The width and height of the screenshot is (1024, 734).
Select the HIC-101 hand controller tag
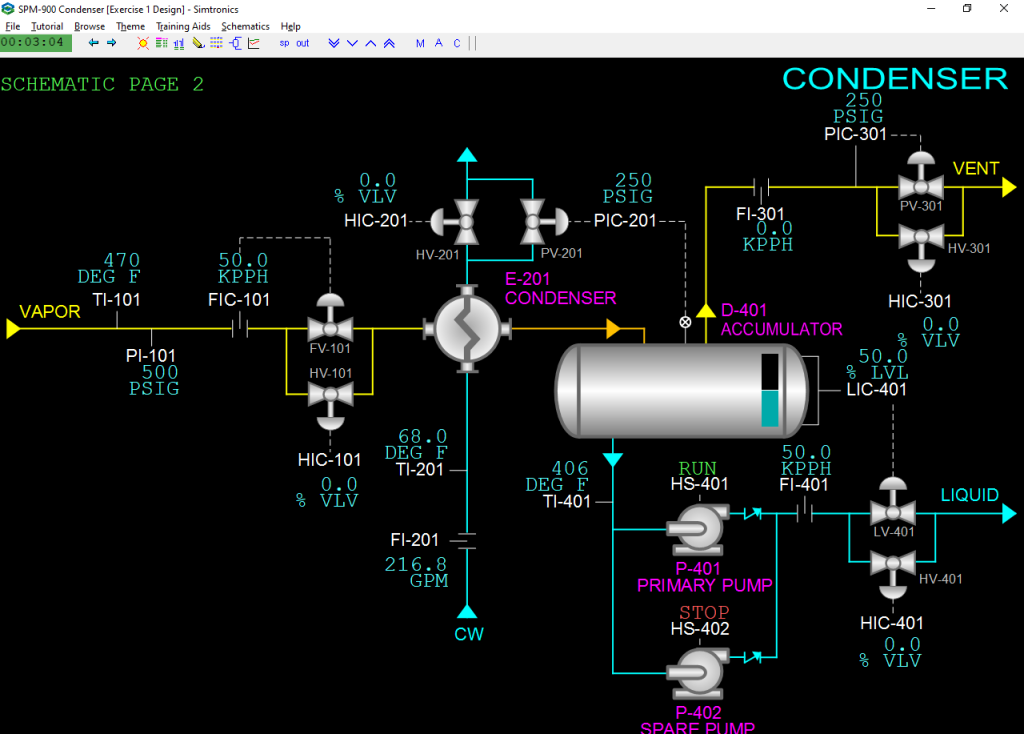point(329,460)
